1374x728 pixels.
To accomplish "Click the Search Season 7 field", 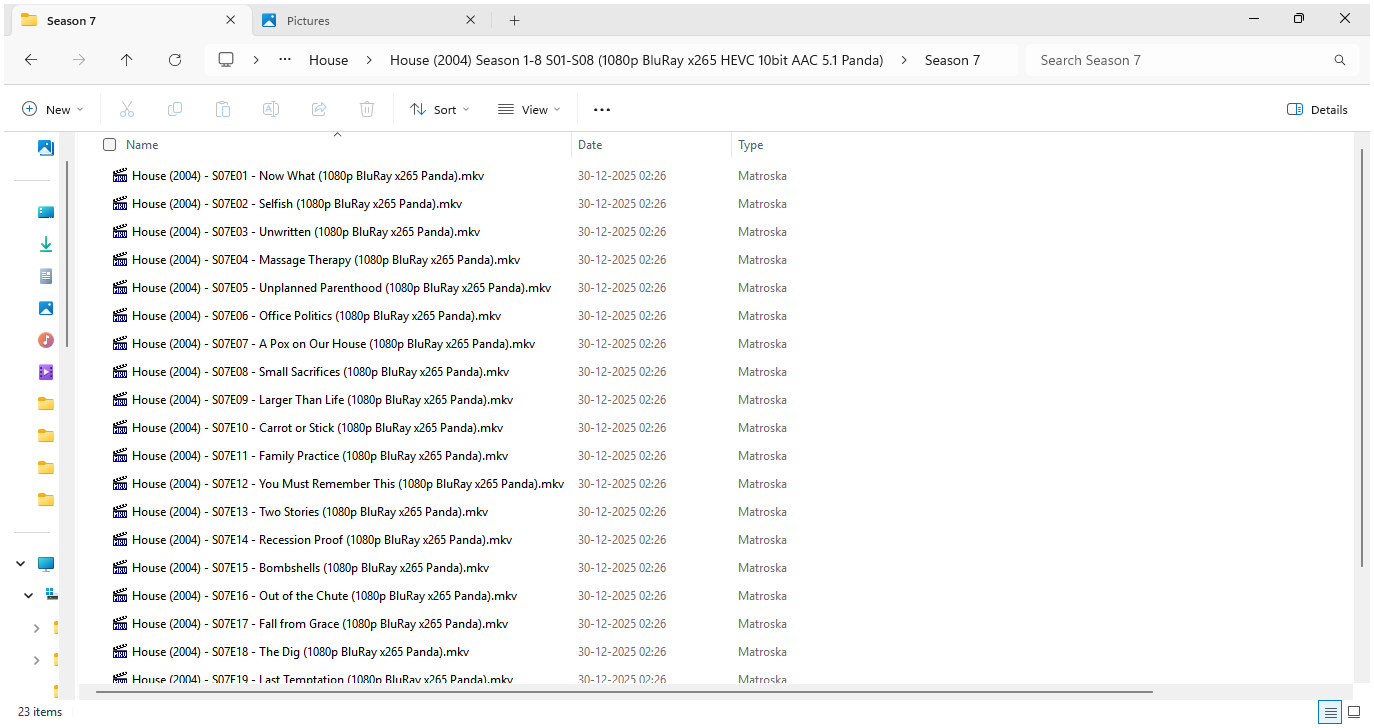I will click(x=1180, y=60).
